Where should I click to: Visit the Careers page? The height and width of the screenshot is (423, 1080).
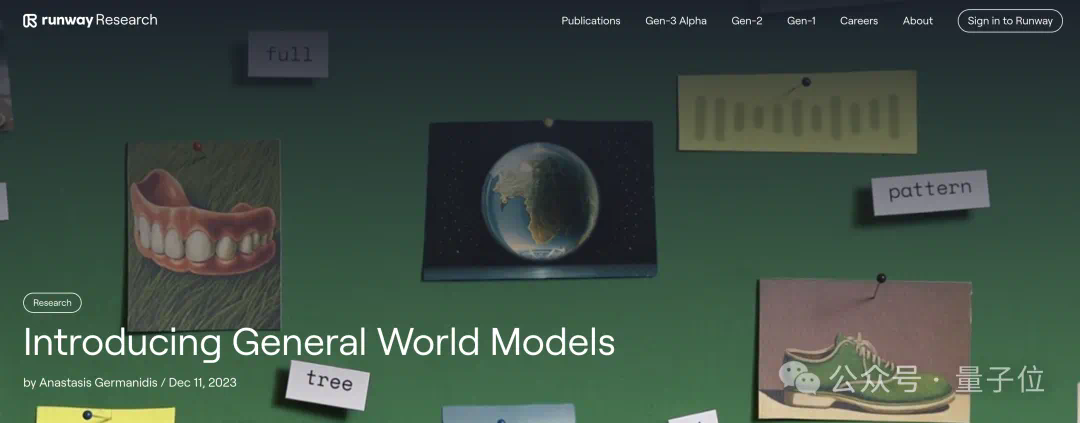coord(859,21)
